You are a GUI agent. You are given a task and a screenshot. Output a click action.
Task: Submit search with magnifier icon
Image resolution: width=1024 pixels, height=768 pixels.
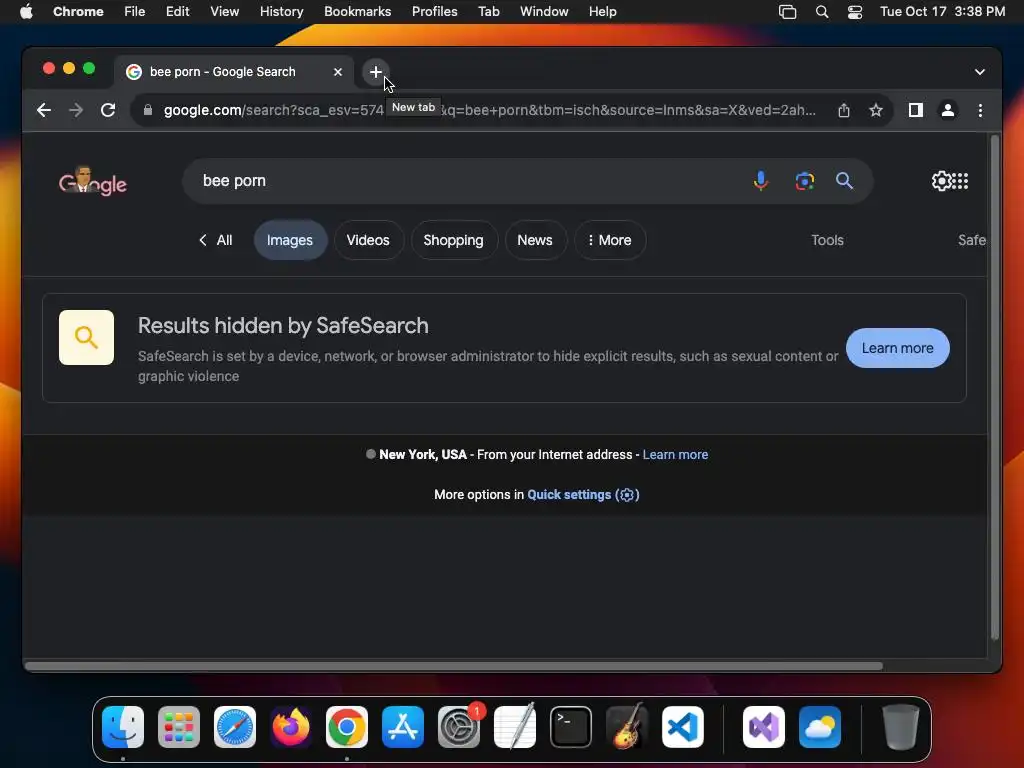point(844,181)
